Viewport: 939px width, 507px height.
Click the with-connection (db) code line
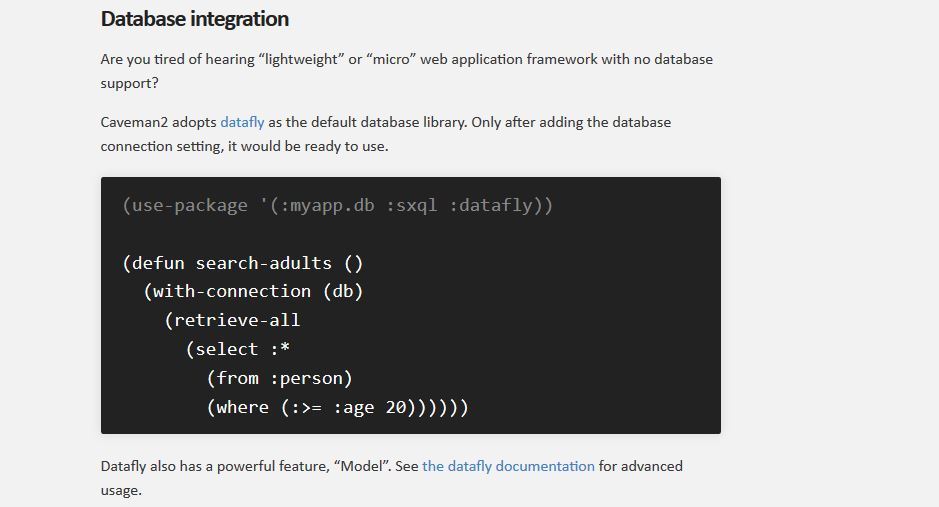253,291
